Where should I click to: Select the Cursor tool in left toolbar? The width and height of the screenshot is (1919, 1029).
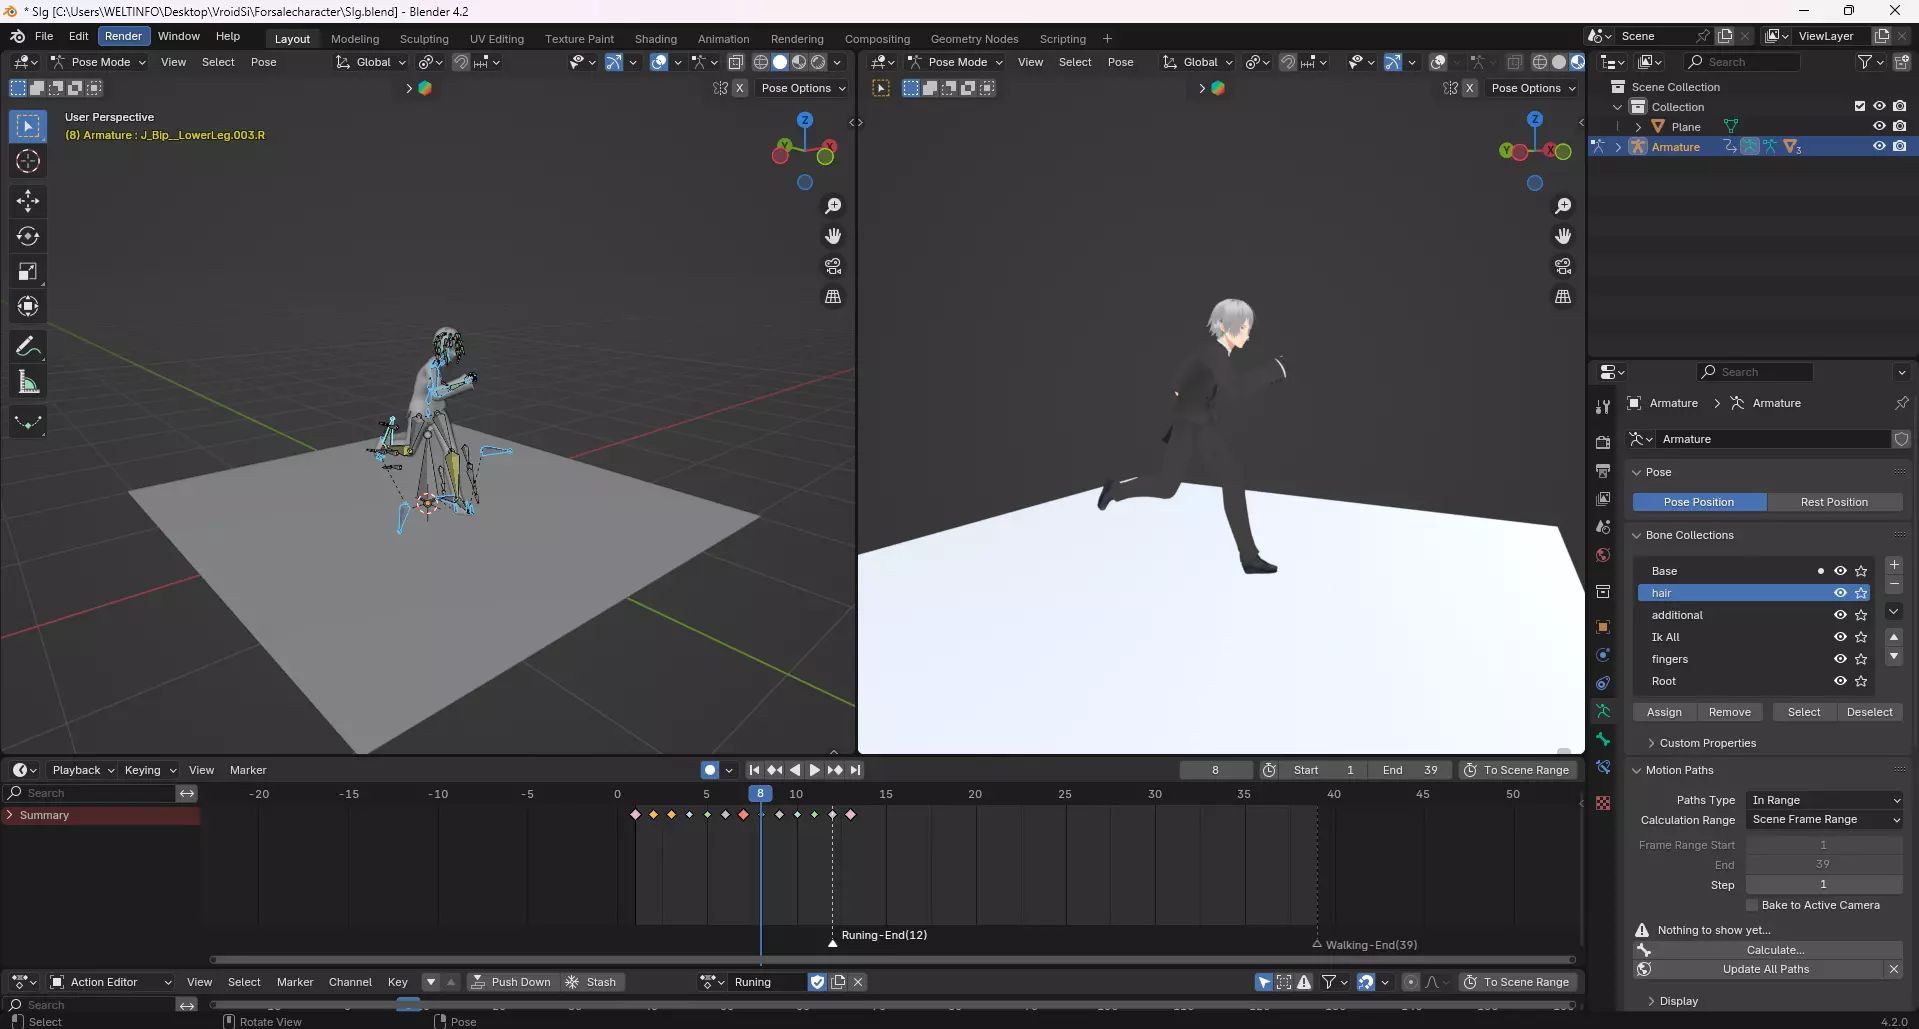28,161
